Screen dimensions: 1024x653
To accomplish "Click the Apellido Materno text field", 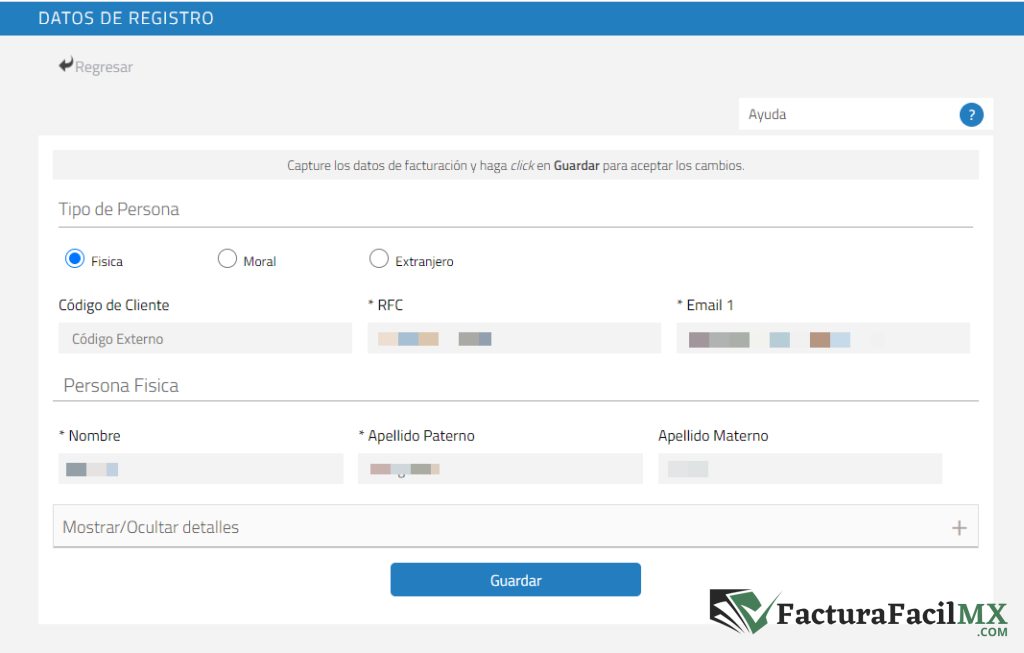I will coord(800,469).
